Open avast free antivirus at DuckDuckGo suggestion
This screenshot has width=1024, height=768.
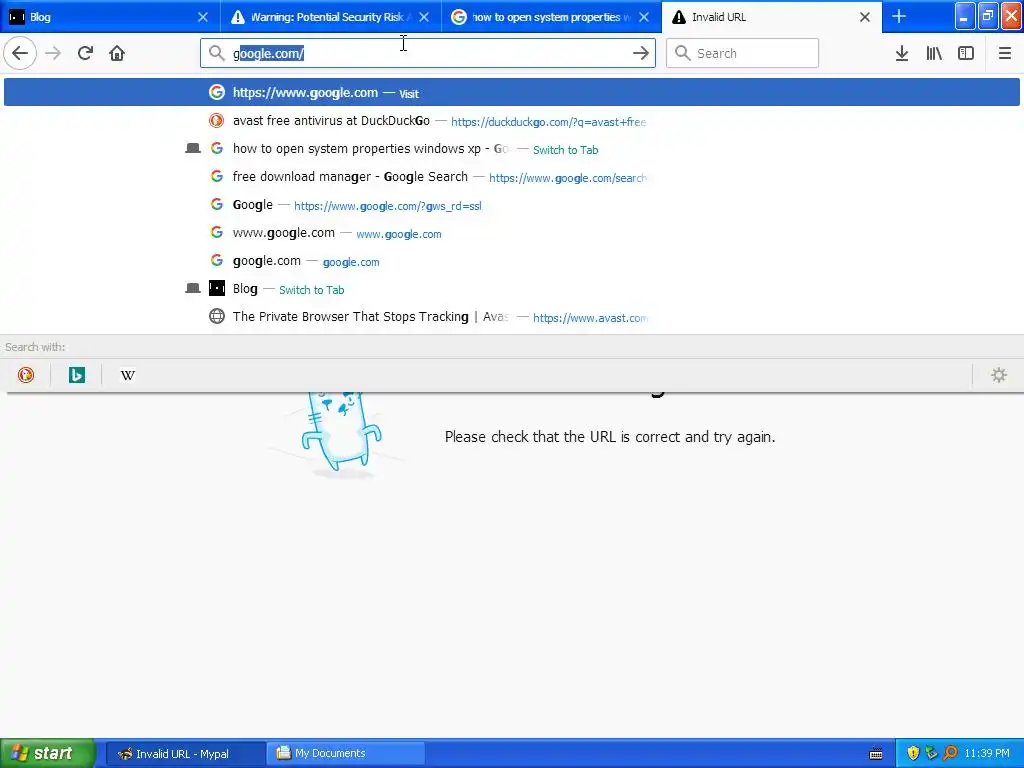(x=511, y=120)
